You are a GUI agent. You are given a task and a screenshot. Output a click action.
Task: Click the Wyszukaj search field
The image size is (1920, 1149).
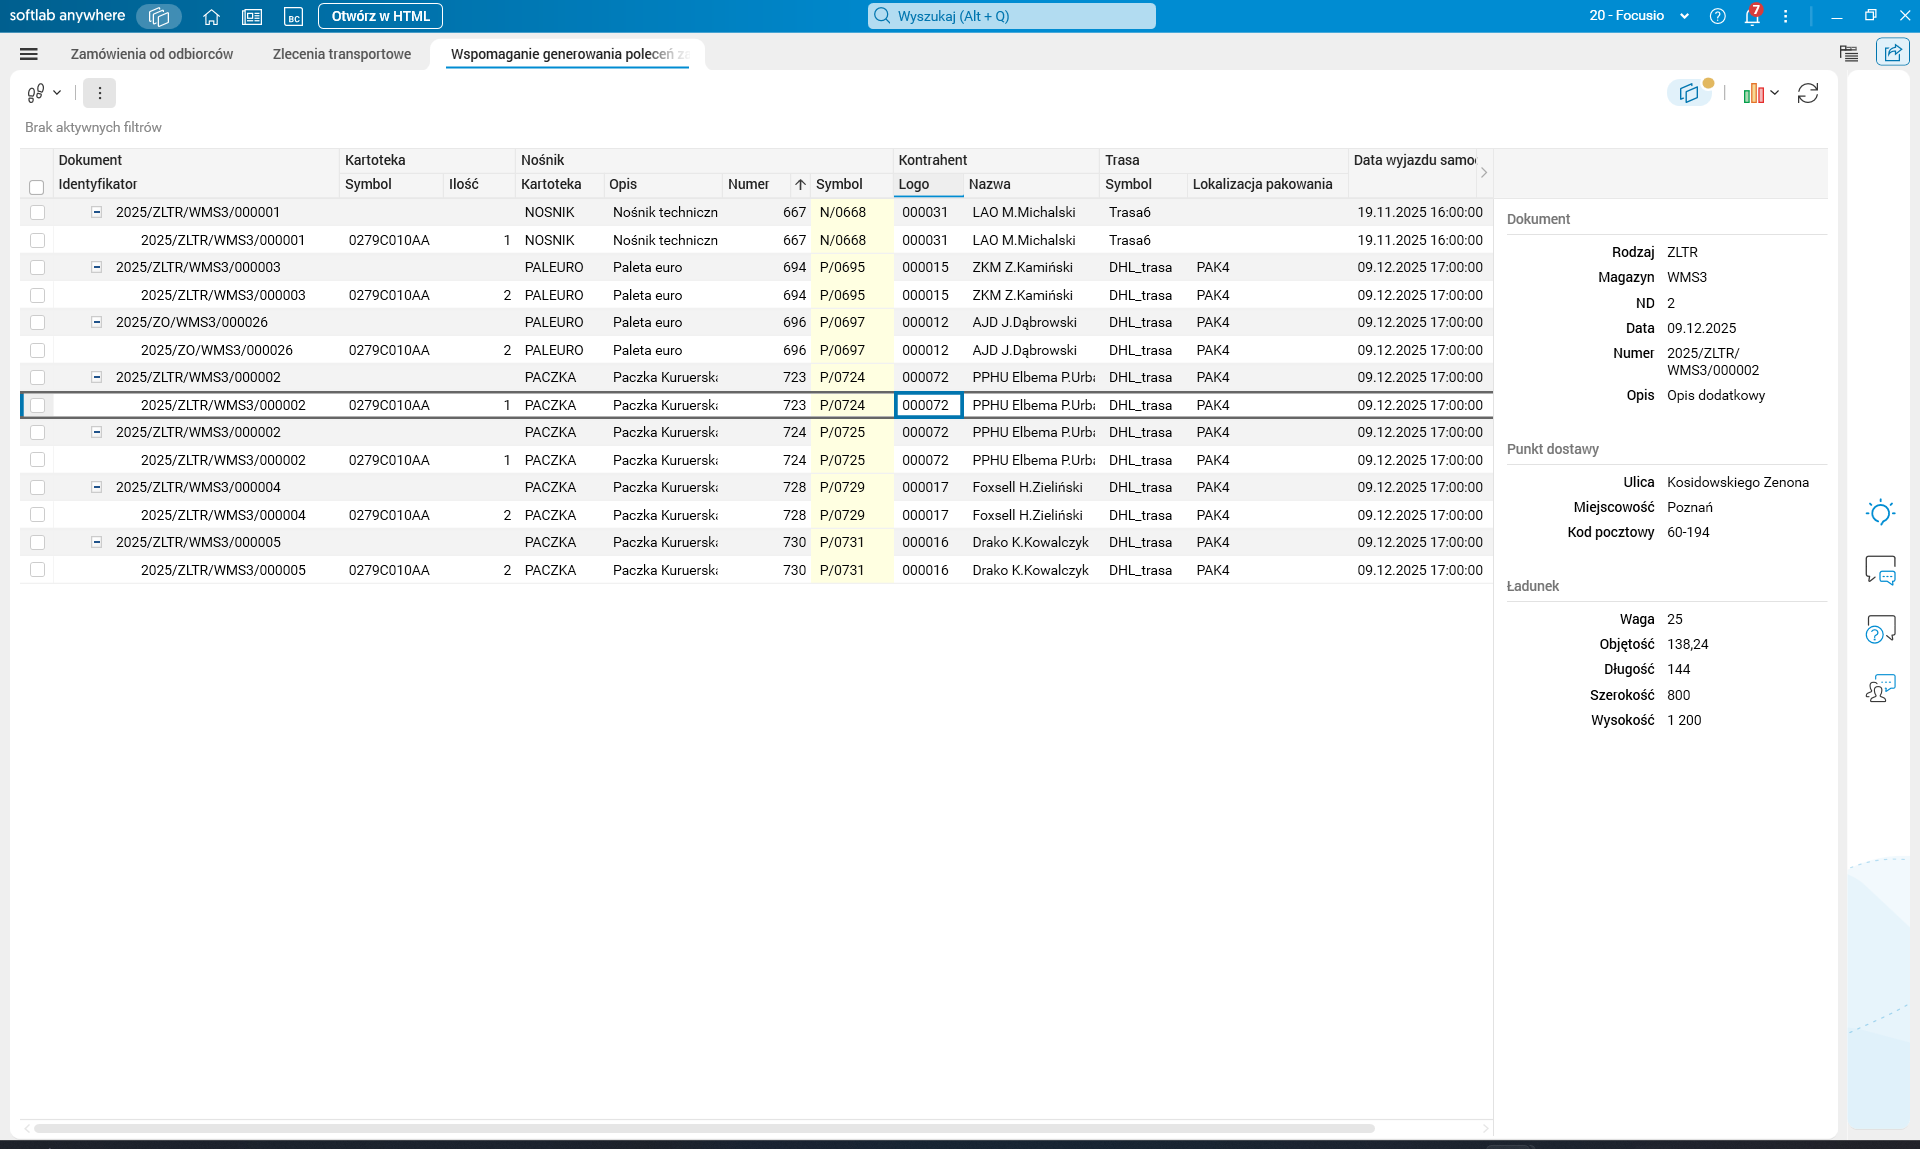[1012, 16]
